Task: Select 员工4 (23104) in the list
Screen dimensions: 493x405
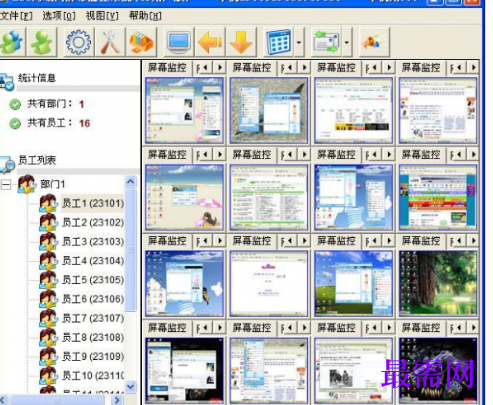Action: (x=93, y=261)
